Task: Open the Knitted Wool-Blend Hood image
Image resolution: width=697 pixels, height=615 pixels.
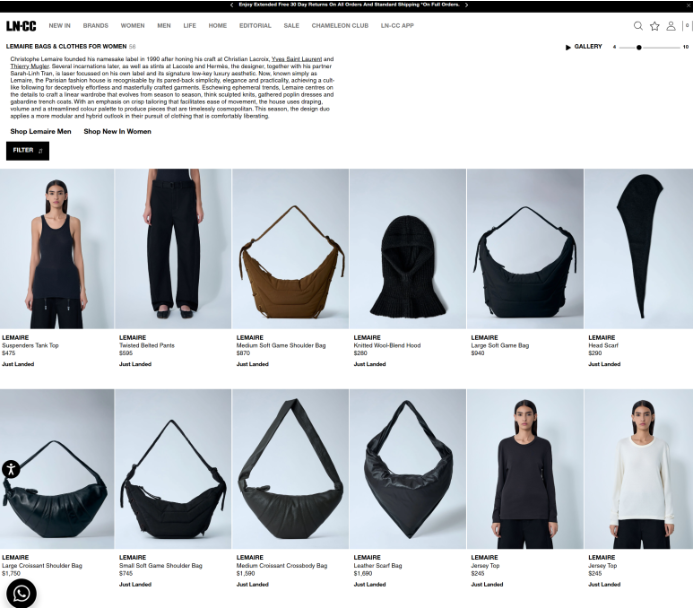Action: 408,249
